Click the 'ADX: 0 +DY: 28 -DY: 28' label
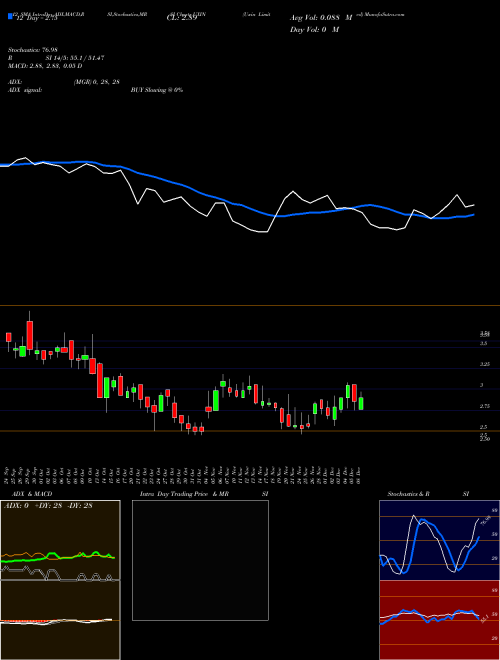The width and height of the screenshot is (500, 660). point(48,505)
